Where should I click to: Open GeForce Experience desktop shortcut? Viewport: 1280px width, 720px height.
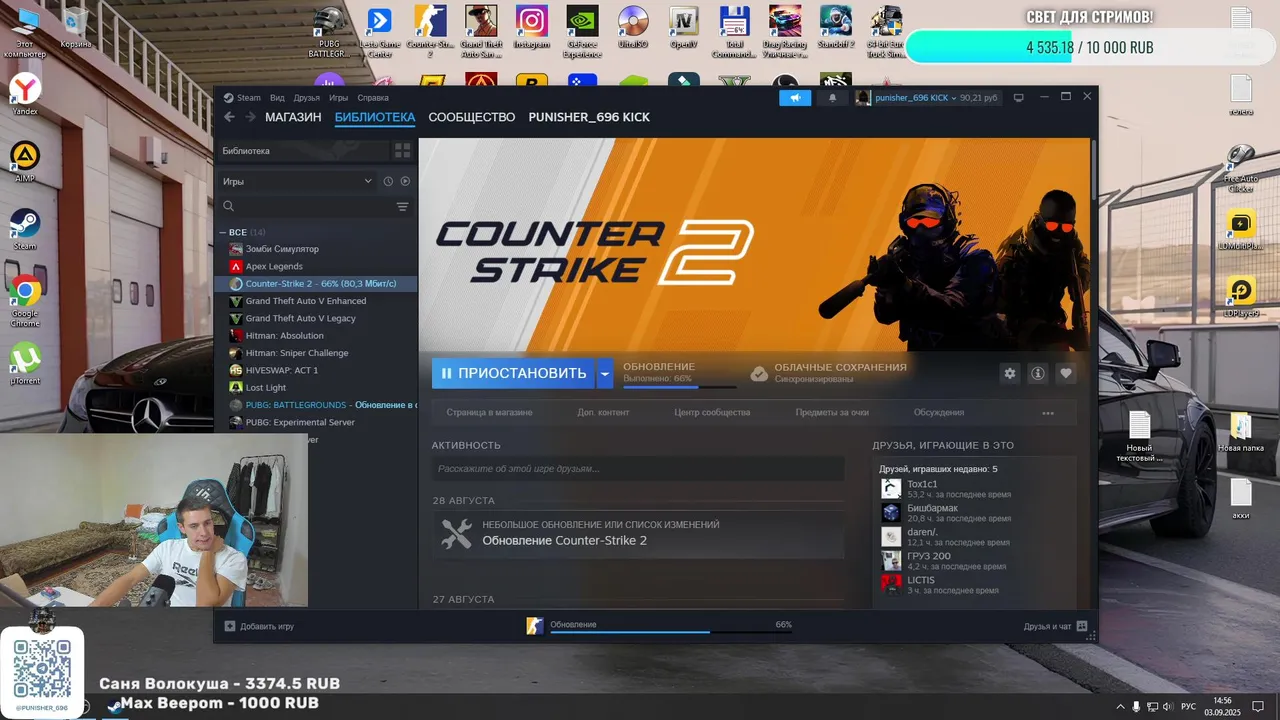point(582,32)
